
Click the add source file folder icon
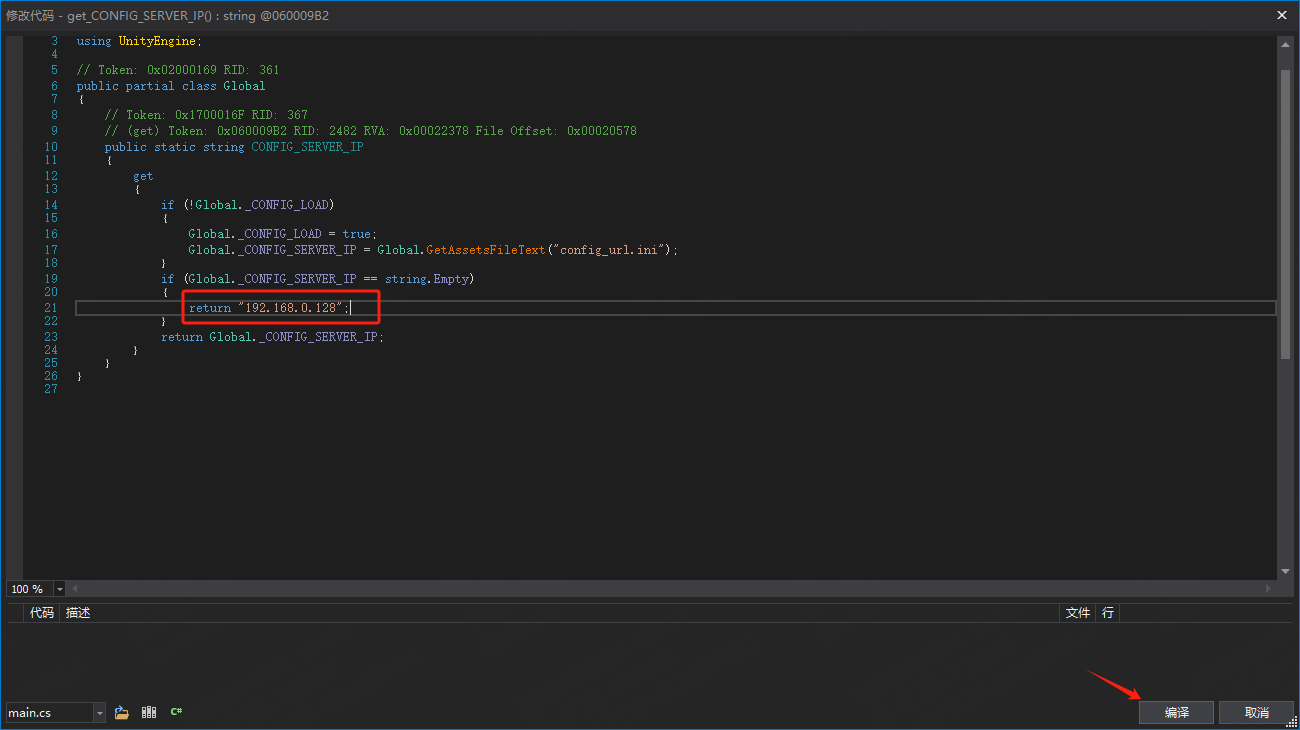[x=122, y=712]
